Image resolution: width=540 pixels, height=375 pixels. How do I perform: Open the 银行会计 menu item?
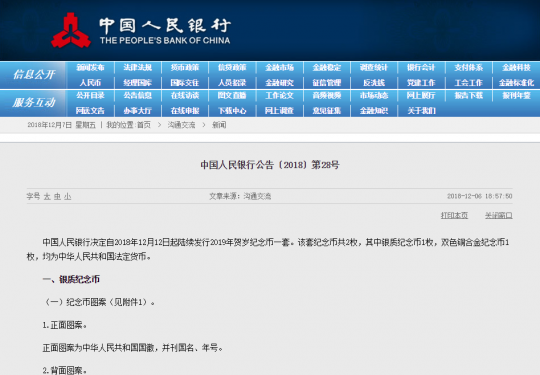(421, 67)
